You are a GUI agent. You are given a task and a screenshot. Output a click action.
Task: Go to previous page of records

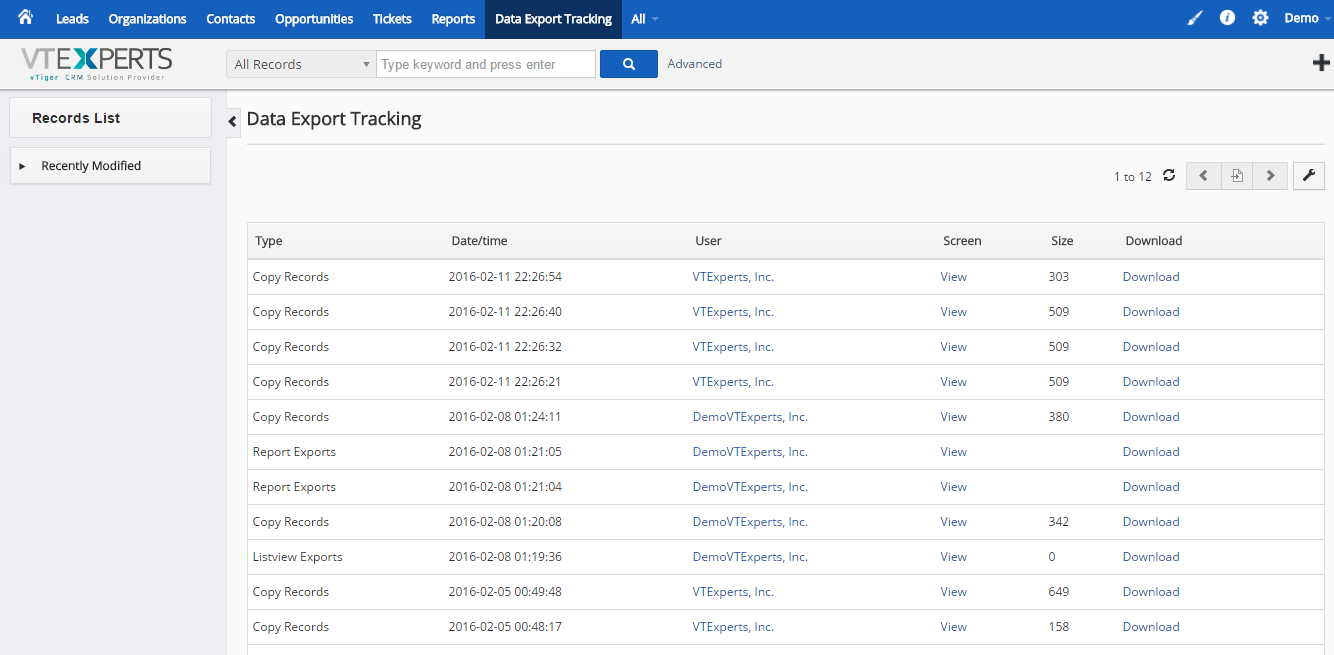click(x=1203, y=176)
